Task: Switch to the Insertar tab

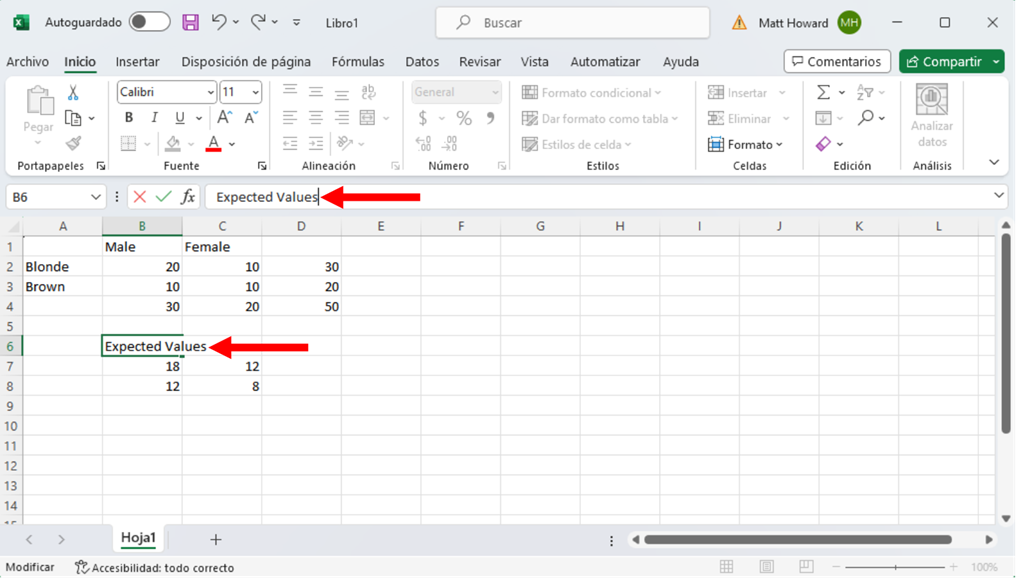Action: pyautogui.click(x=137, y=62)
